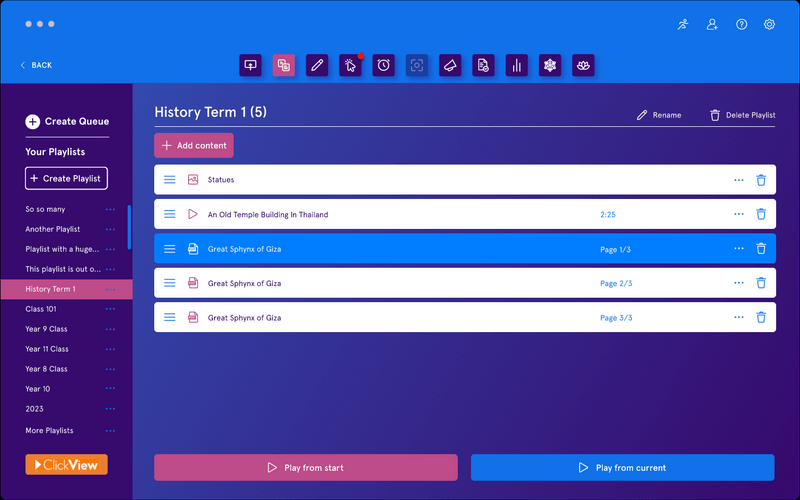Click the running person icon in header
This screenshot has width=800, height=500.
pyautogui.click(x=683, y=24)
